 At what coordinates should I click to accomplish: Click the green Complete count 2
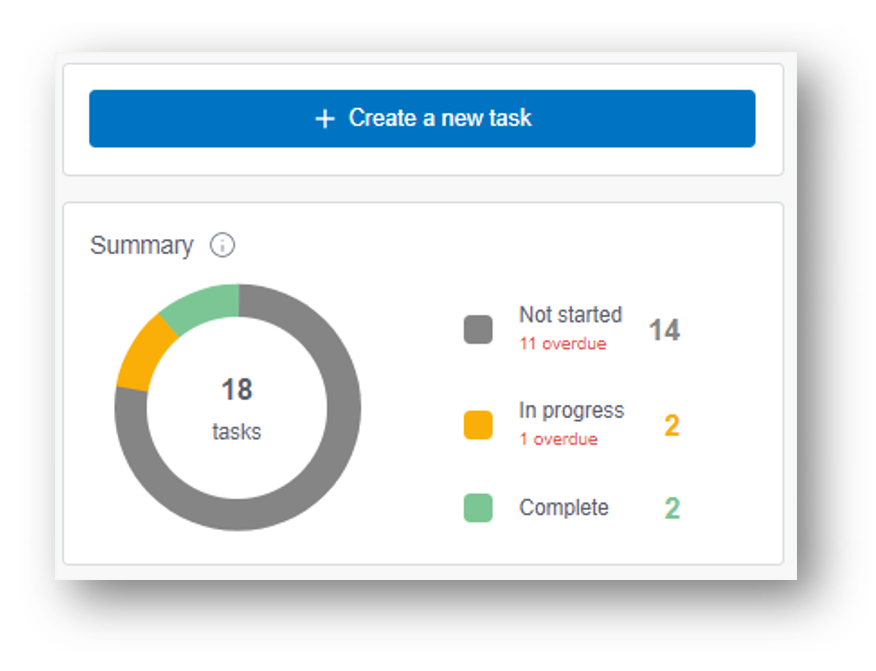672,508
